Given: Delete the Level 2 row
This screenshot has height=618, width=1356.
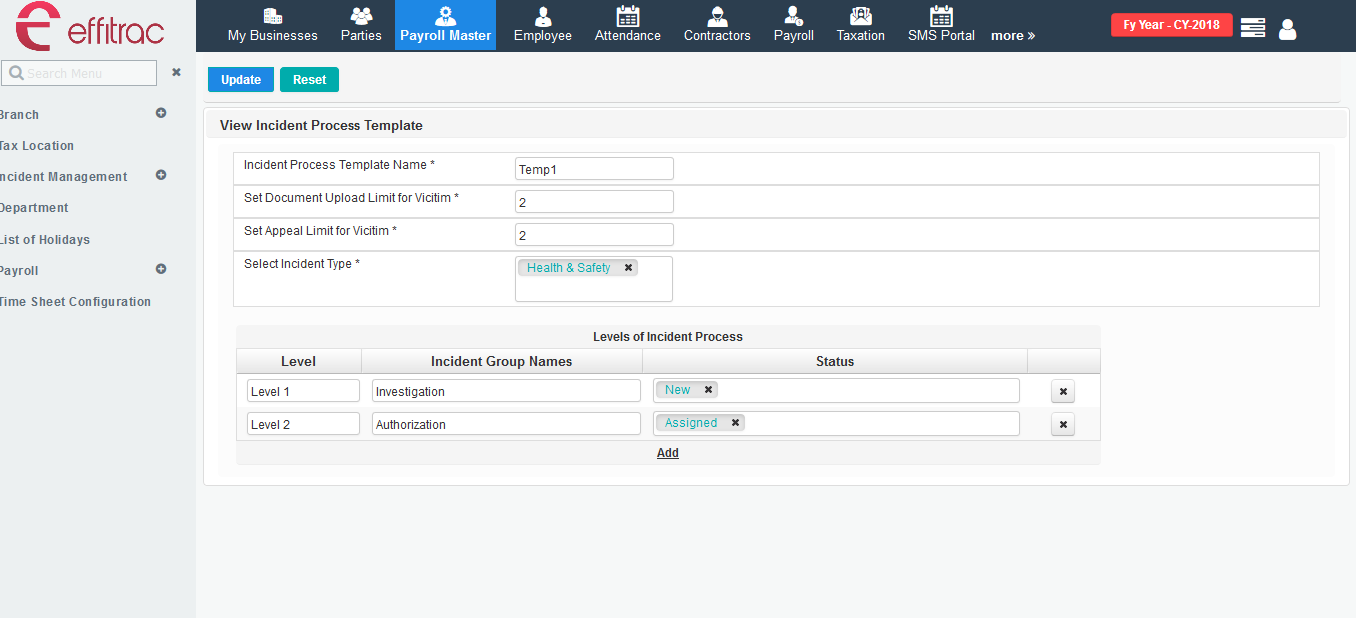Looking at the screenshot, I should (x=1063, y=425).
